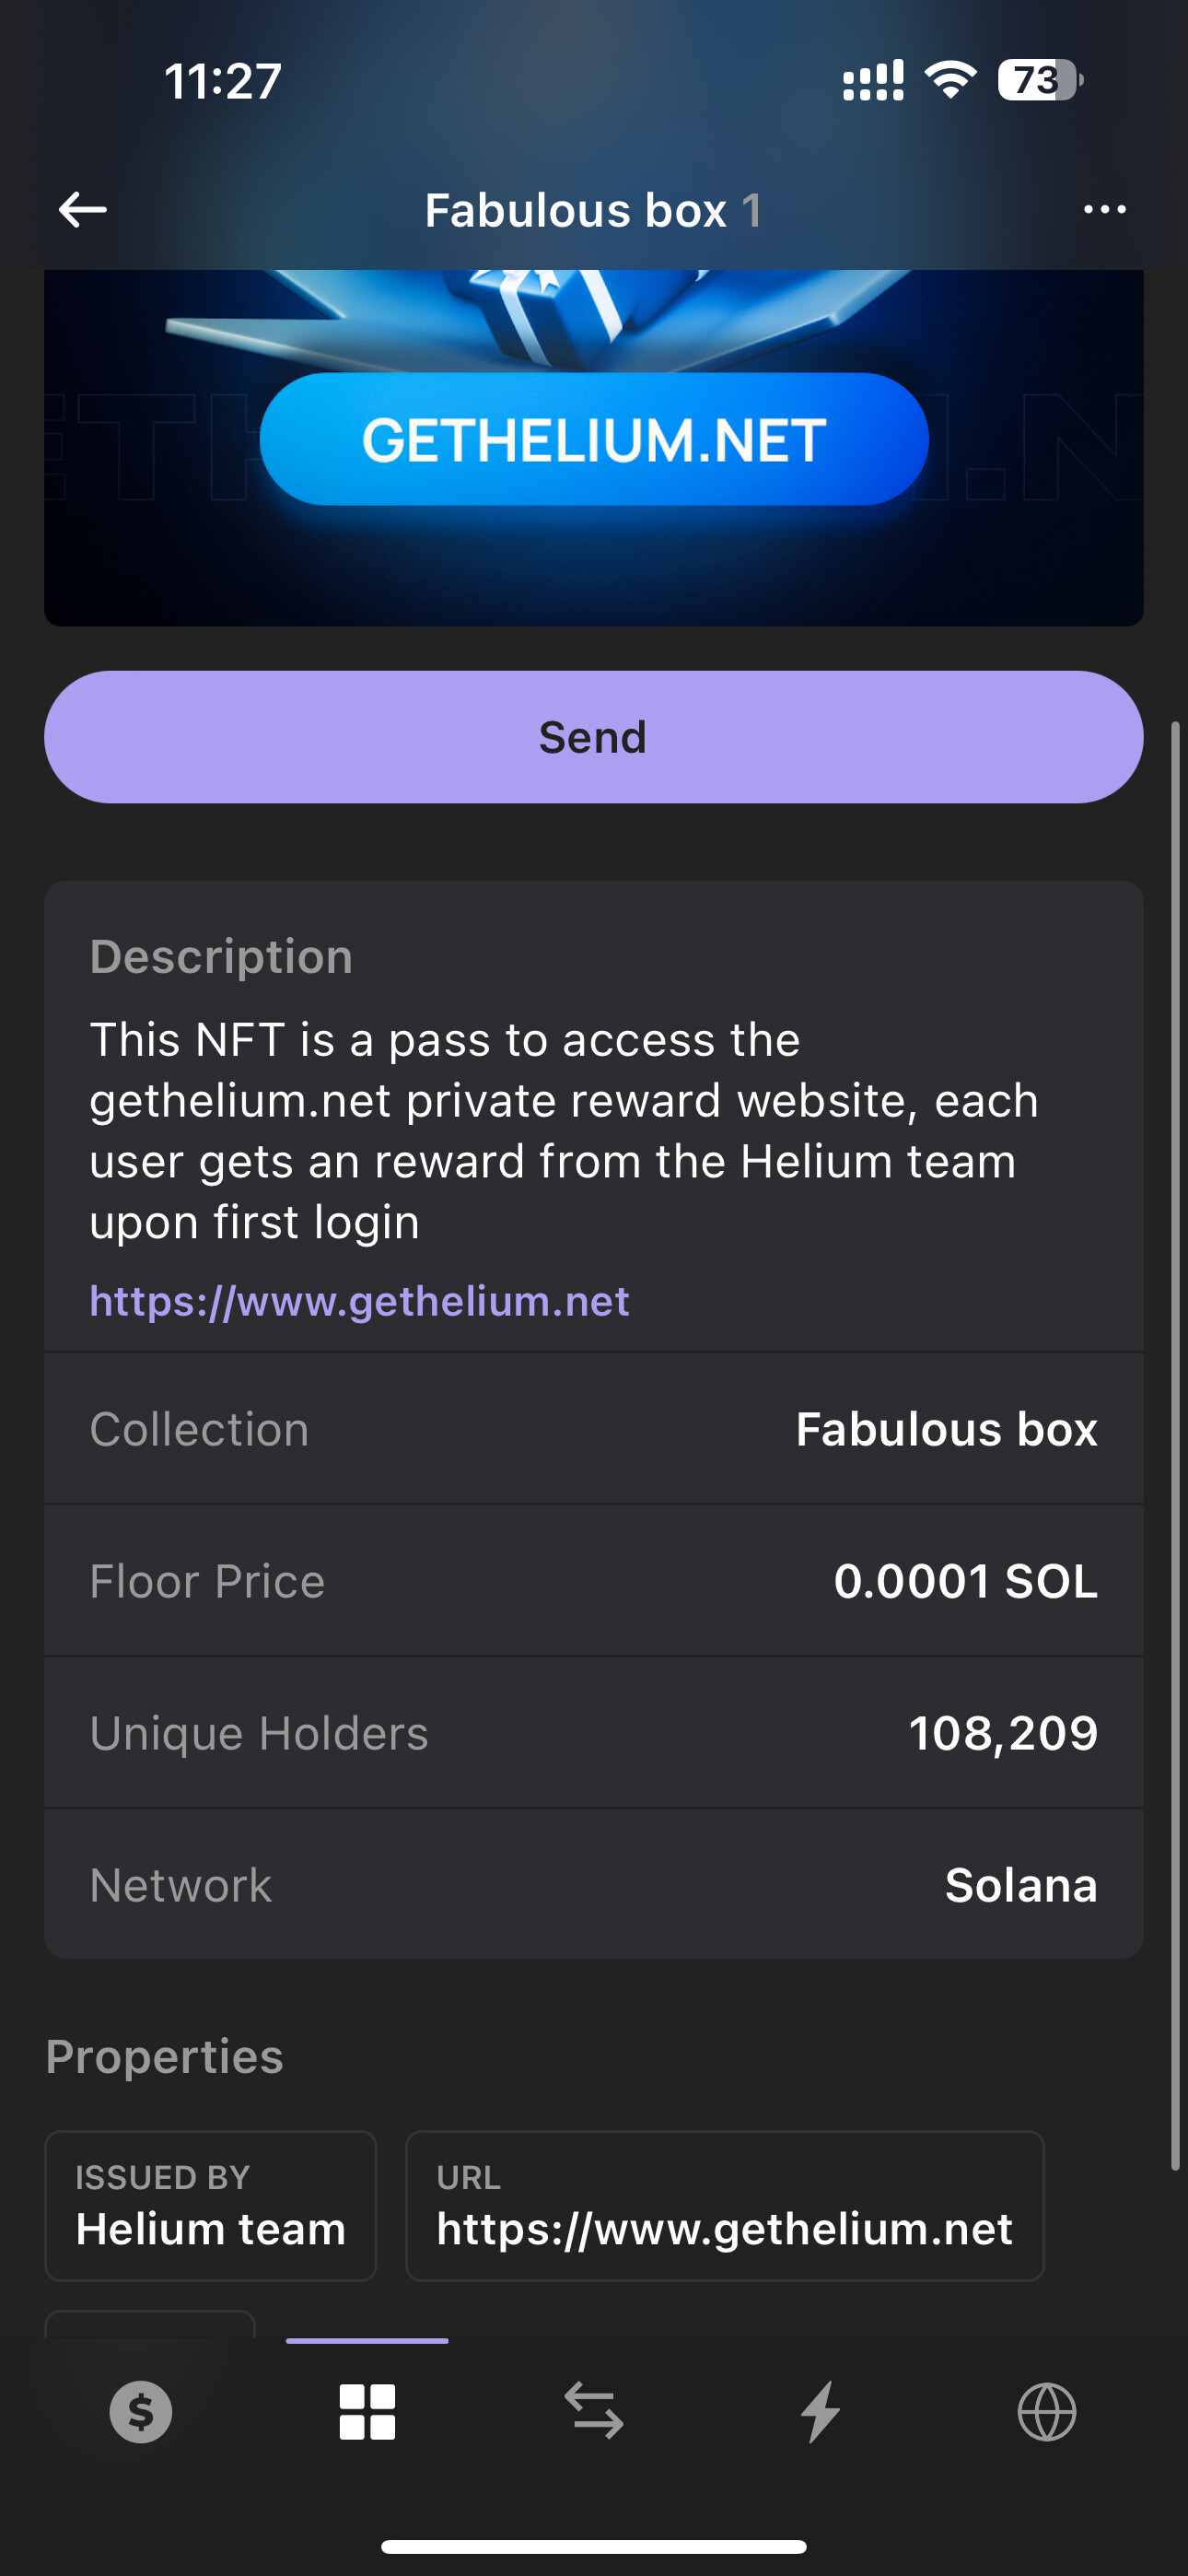The width and height of the screenshot is (1188, 2576).
Task: Open the globe browser tab
Action: click(1047, 2412)
